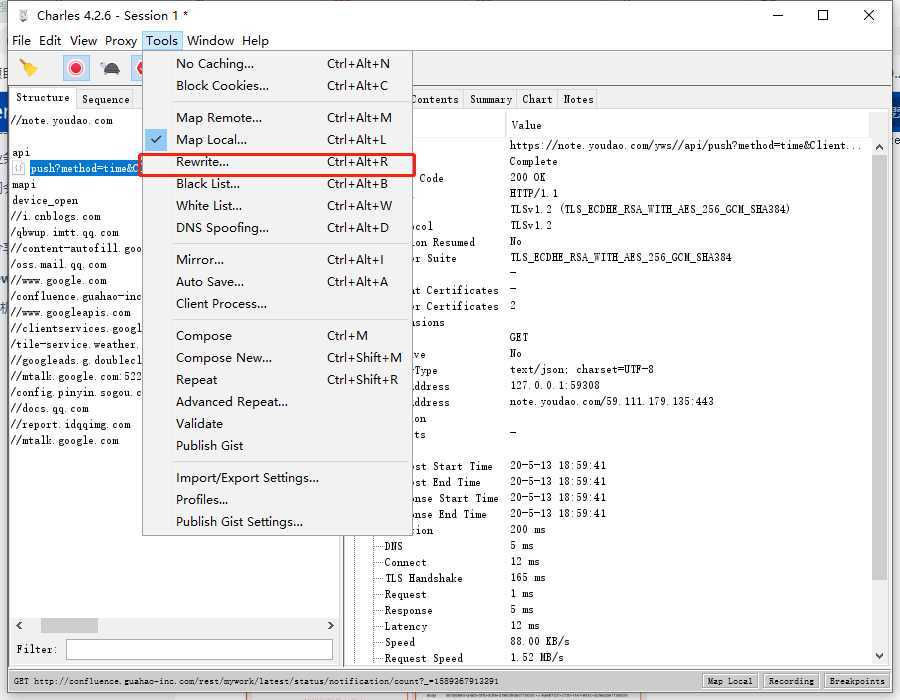Open the View menu
The width and height of the screenshot is (900, 700).
click(x=83, y=41)
